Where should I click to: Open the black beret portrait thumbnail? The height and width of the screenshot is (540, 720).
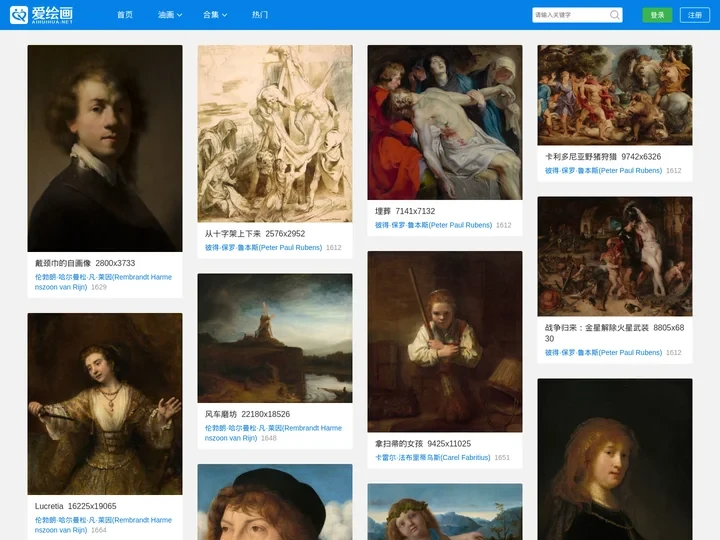coord(275,502)
